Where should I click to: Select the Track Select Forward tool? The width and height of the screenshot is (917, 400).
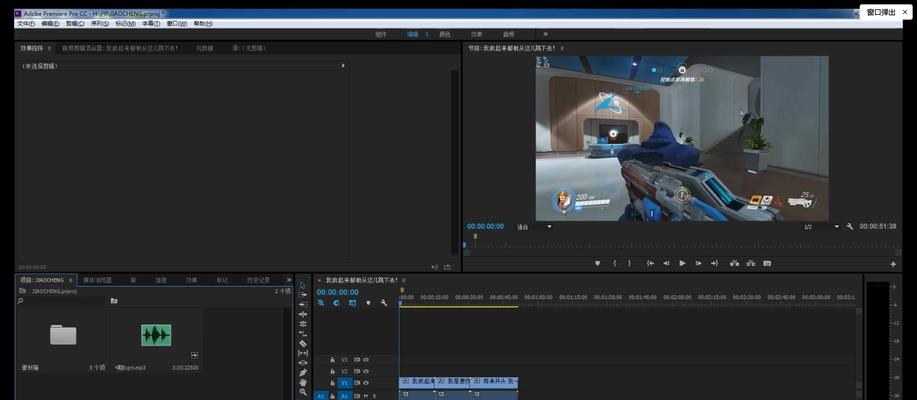(302, 295)
